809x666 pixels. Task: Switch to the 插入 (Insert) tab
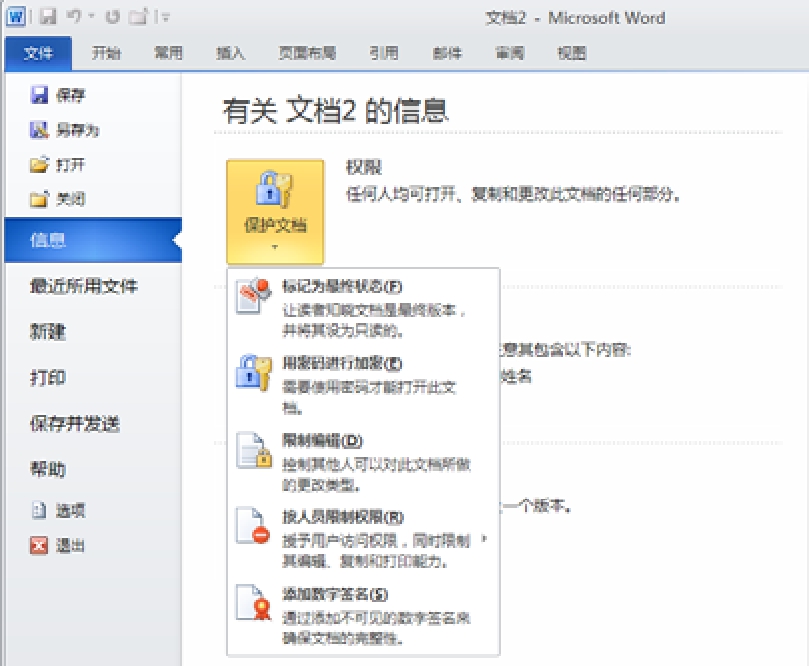230,53
